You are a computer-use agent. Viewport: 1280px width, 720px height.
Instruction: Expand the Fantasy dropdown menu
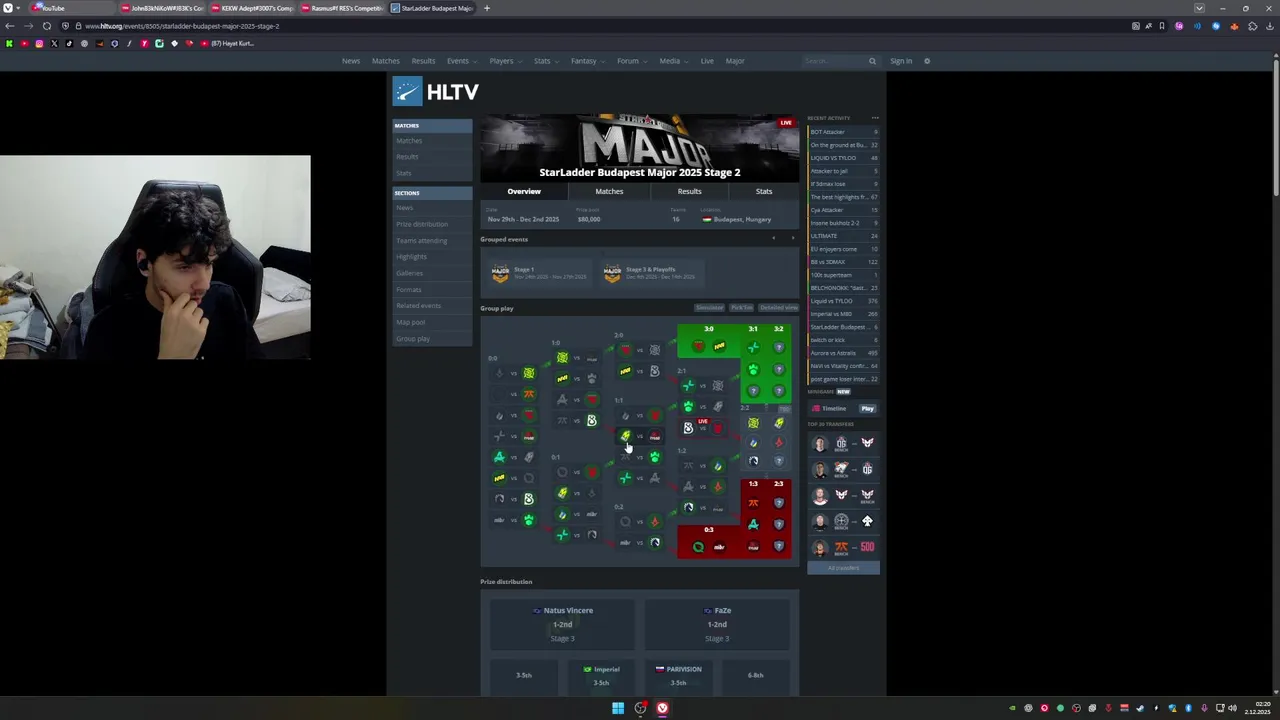click(x=586, y=61)
